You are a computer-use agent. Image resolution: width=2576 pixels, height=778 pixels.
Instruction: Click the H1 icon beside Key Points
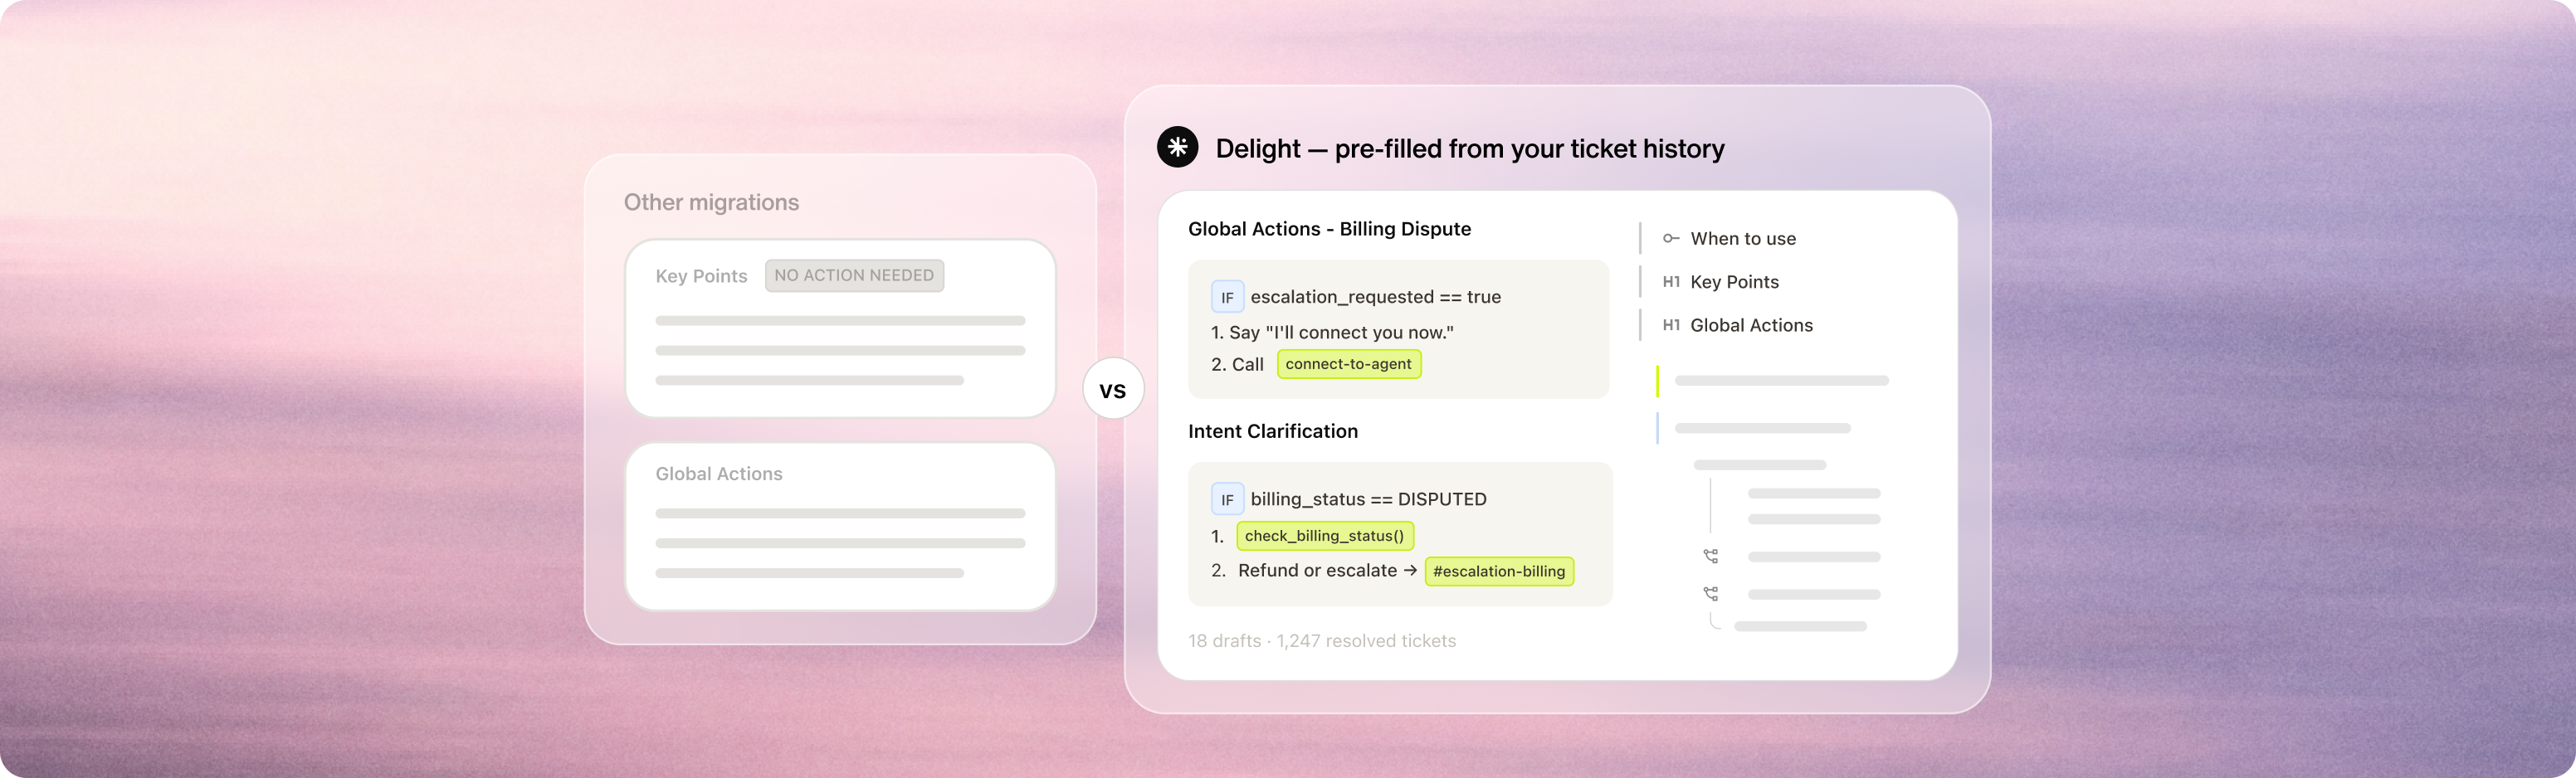click(1671, 282)
